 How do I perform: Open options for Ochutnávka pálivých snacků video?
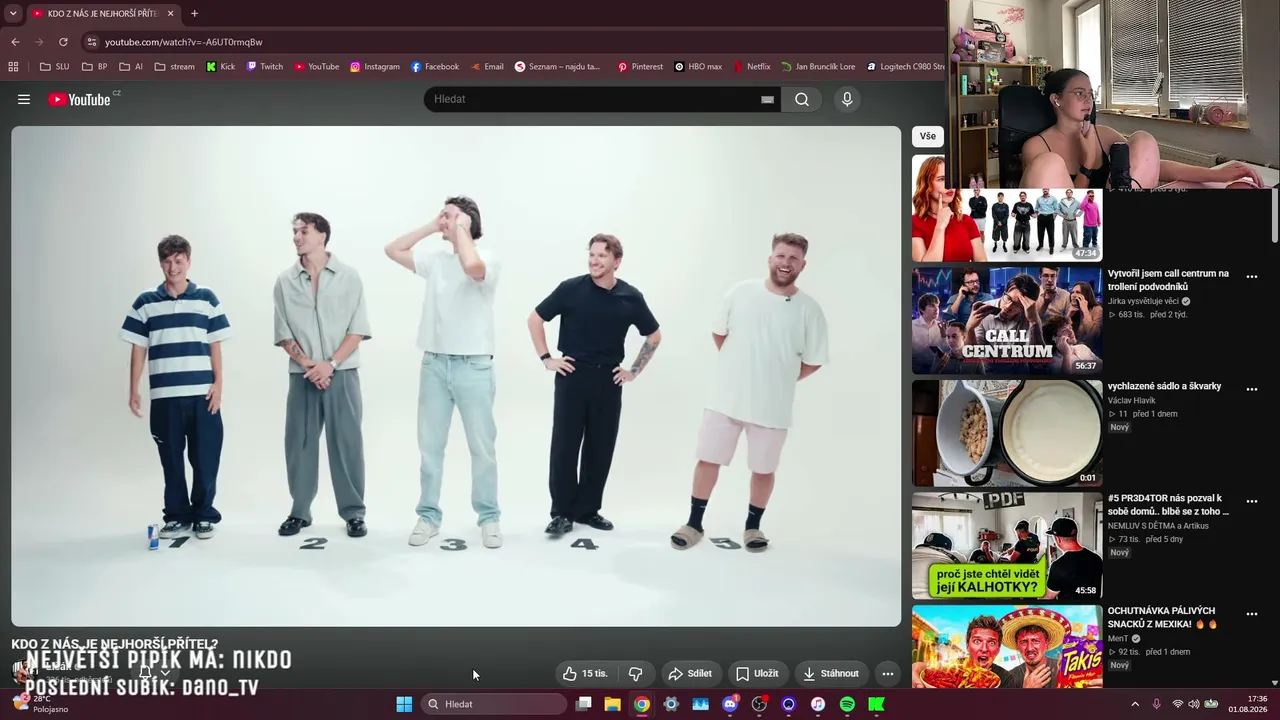pos(1251,614)
